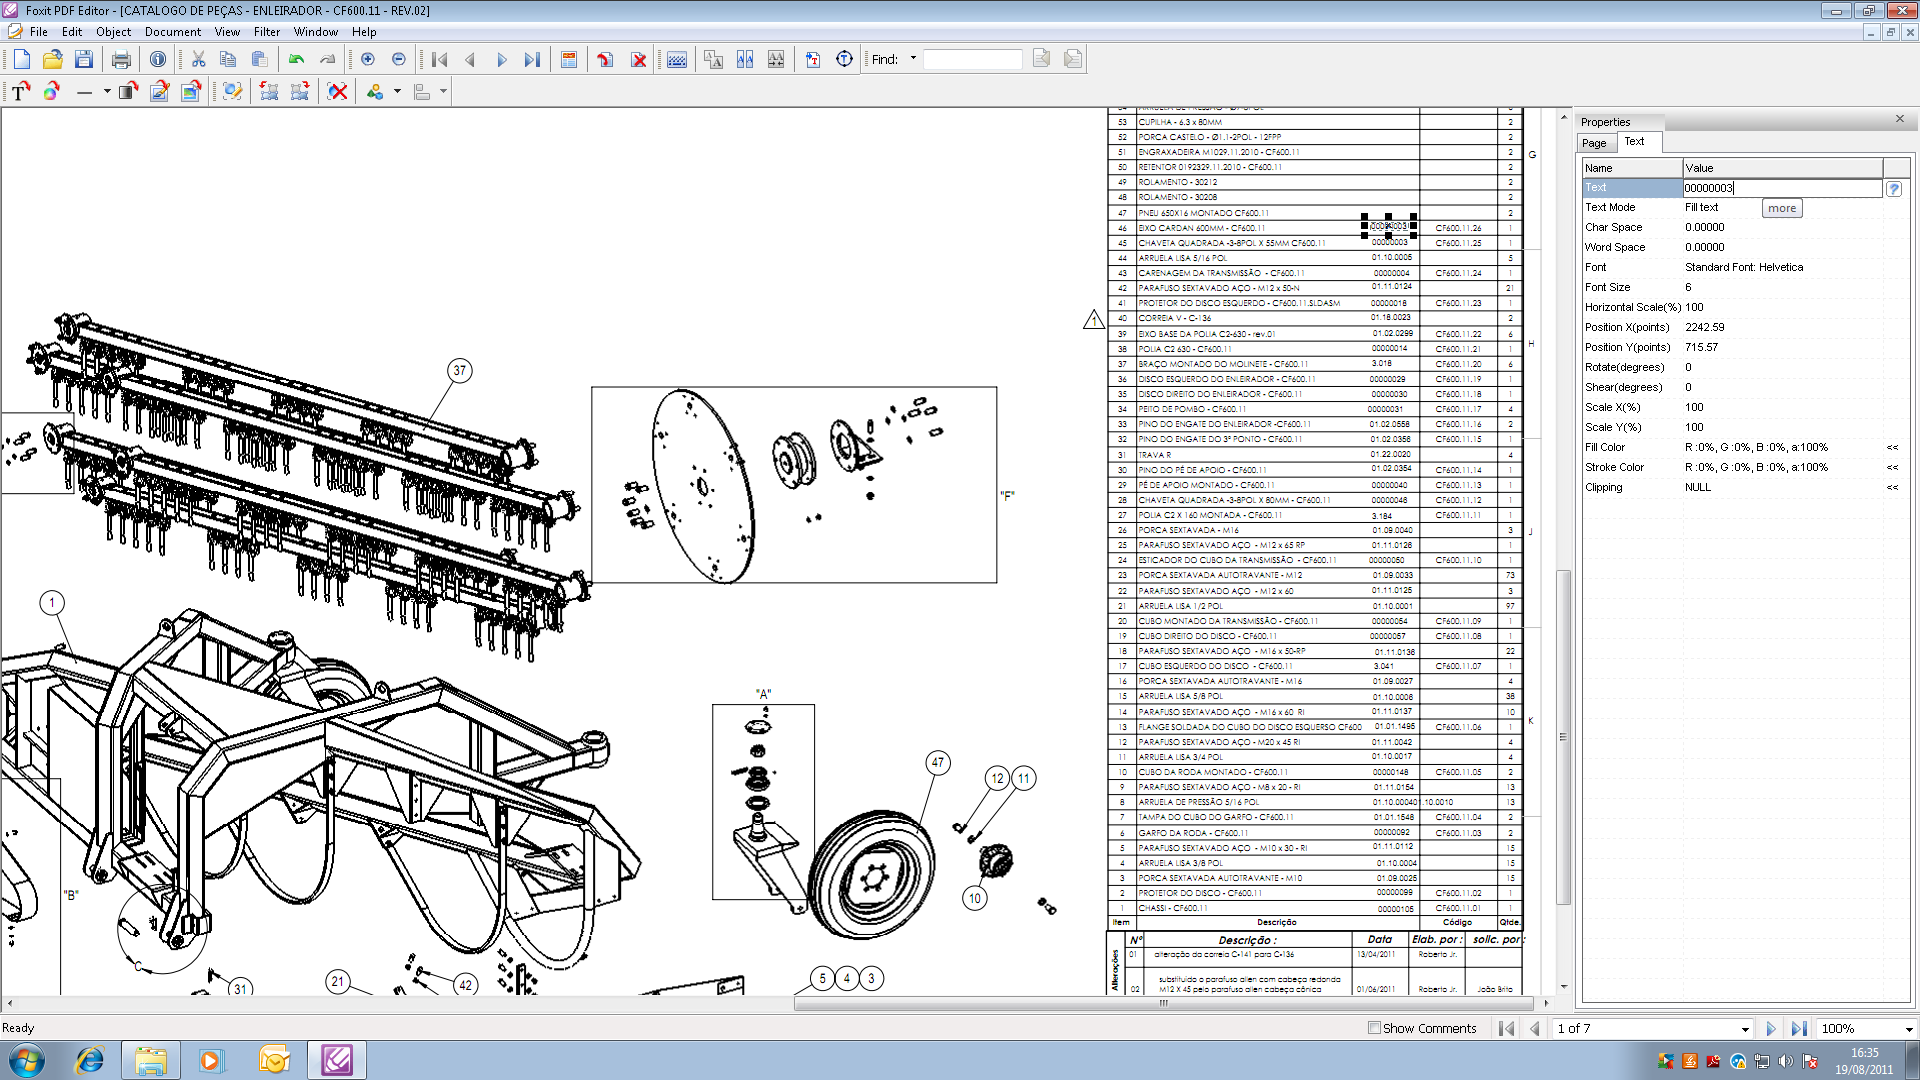Click find next icon beside Find box
The image size is (1920, 1080).
(1073, 59)
